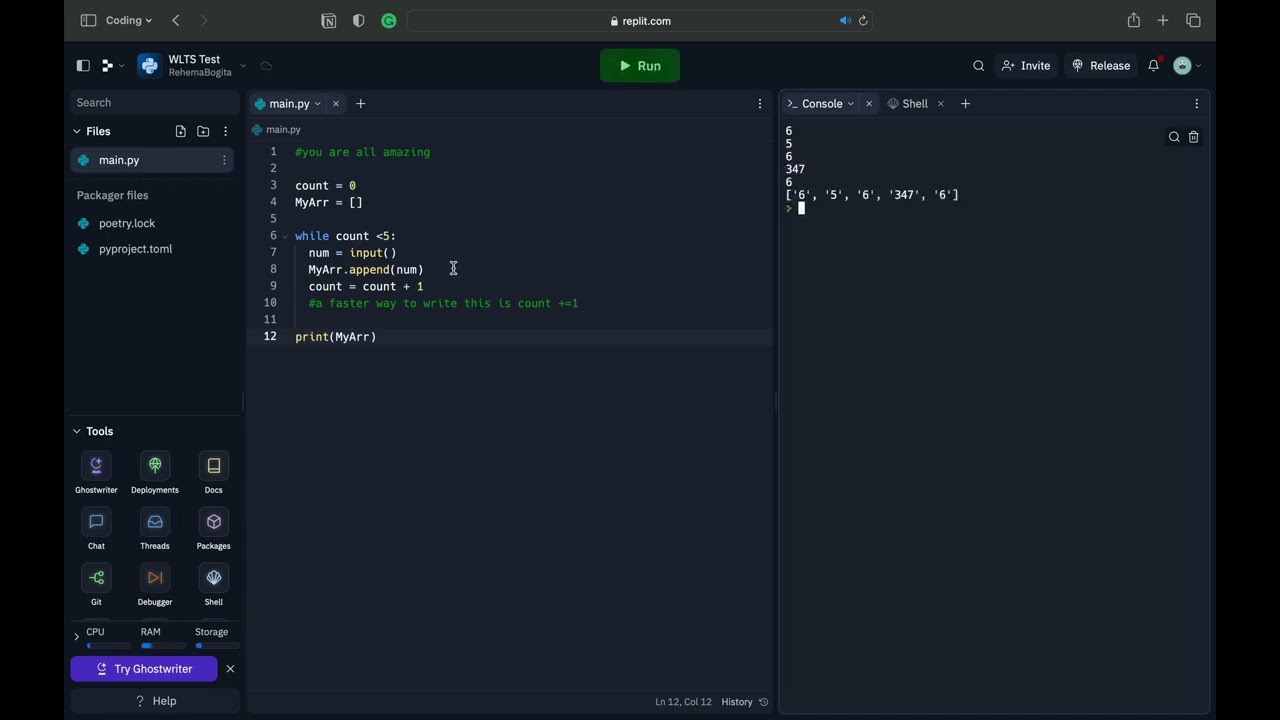Image resolution: width=1280 pixels, height=720 pixels.
Task: Click the Release button
Action: pos(1101,66)
